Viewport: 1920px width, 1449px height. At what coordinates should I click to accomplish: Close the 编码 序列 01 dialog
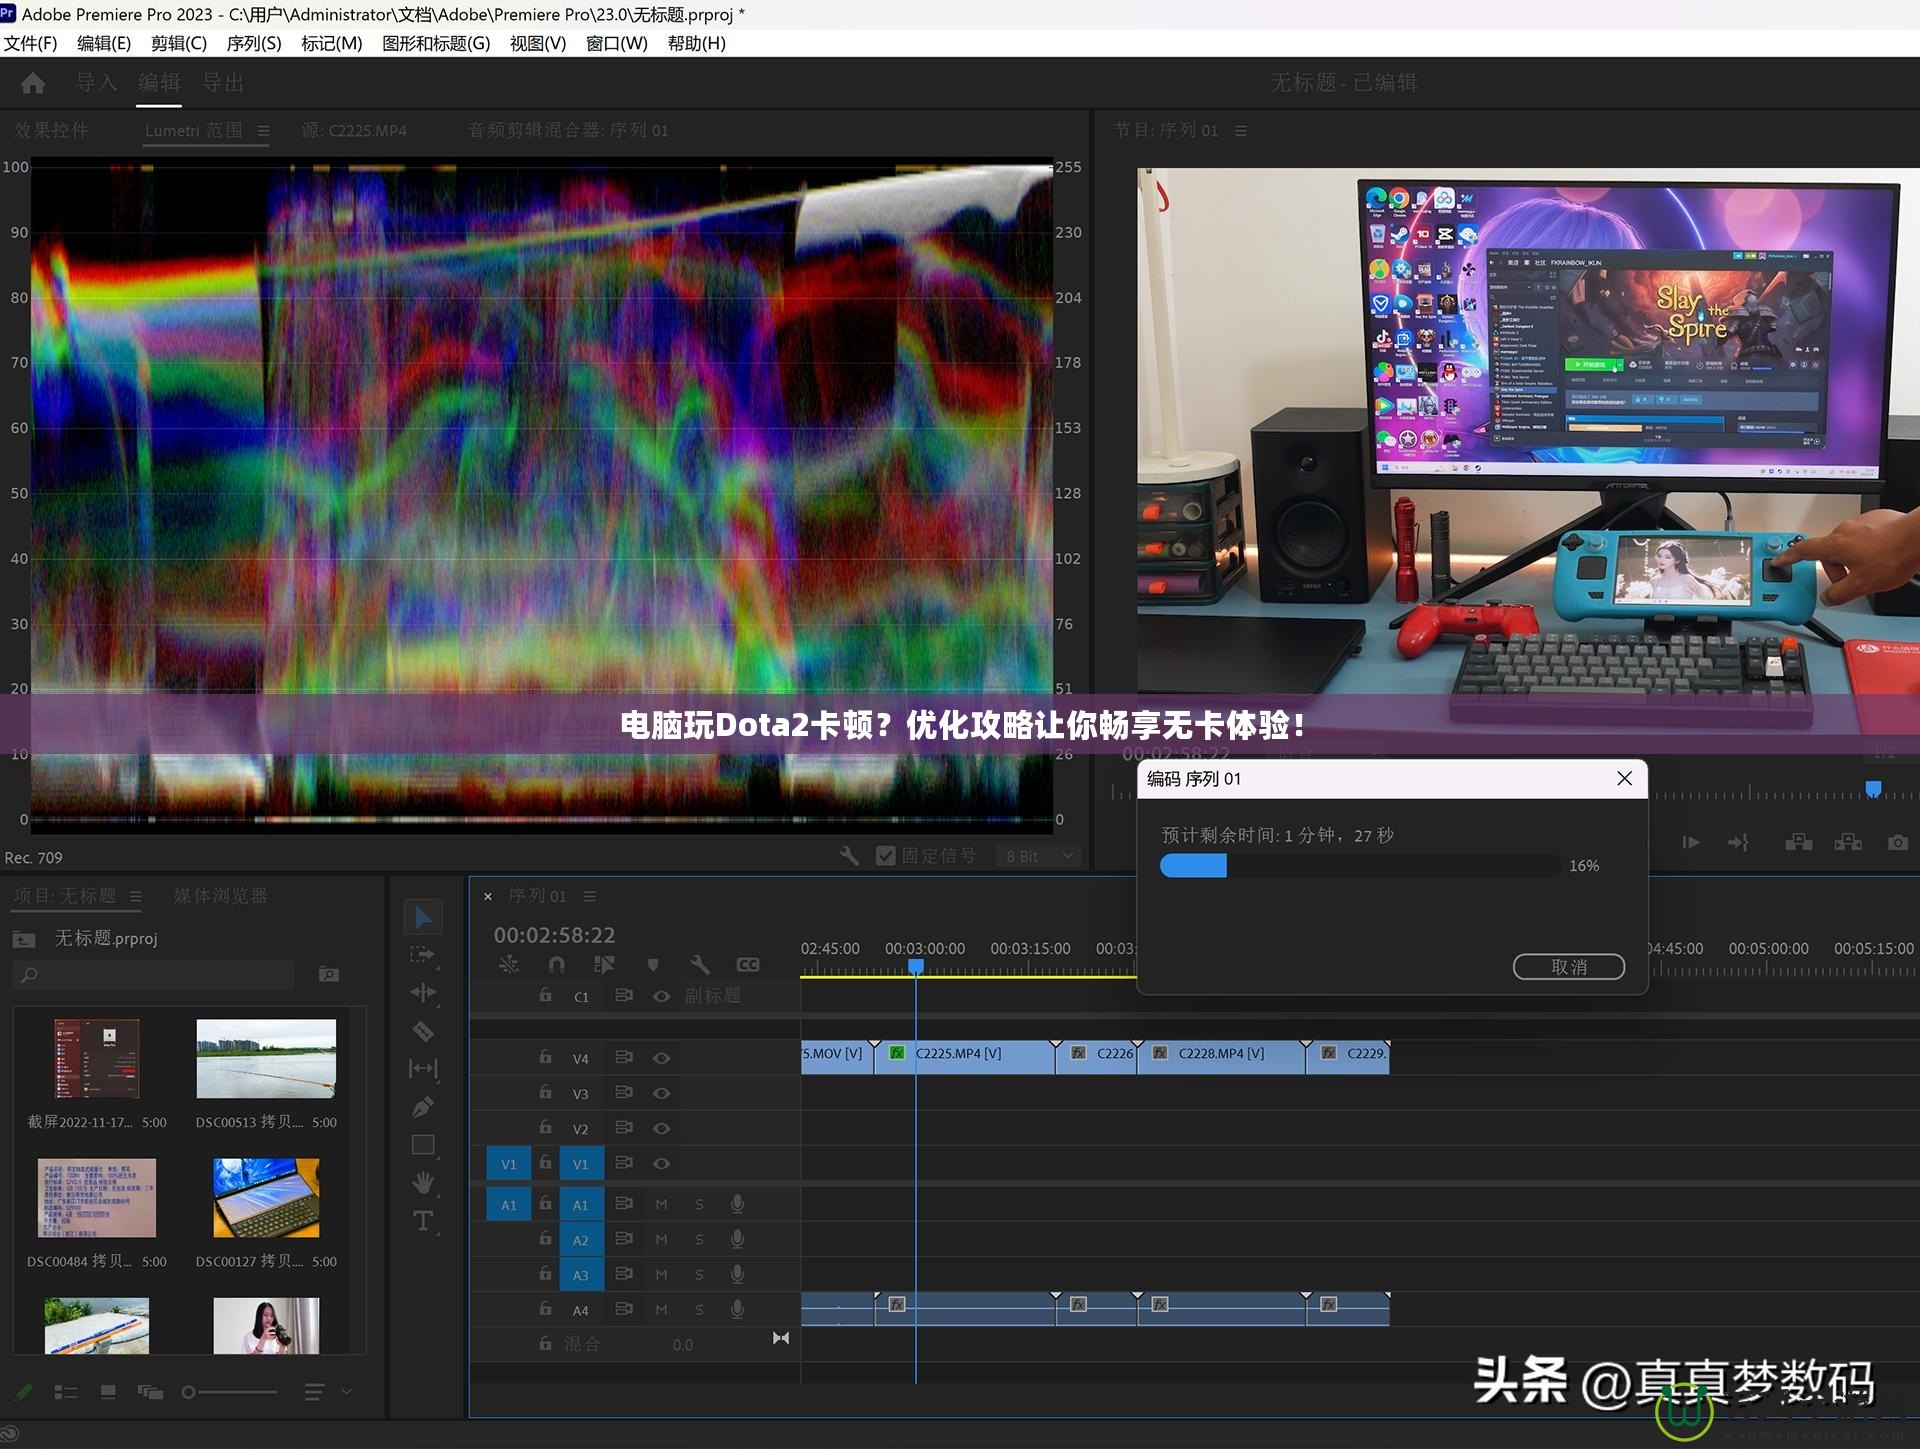(1624, 779)
